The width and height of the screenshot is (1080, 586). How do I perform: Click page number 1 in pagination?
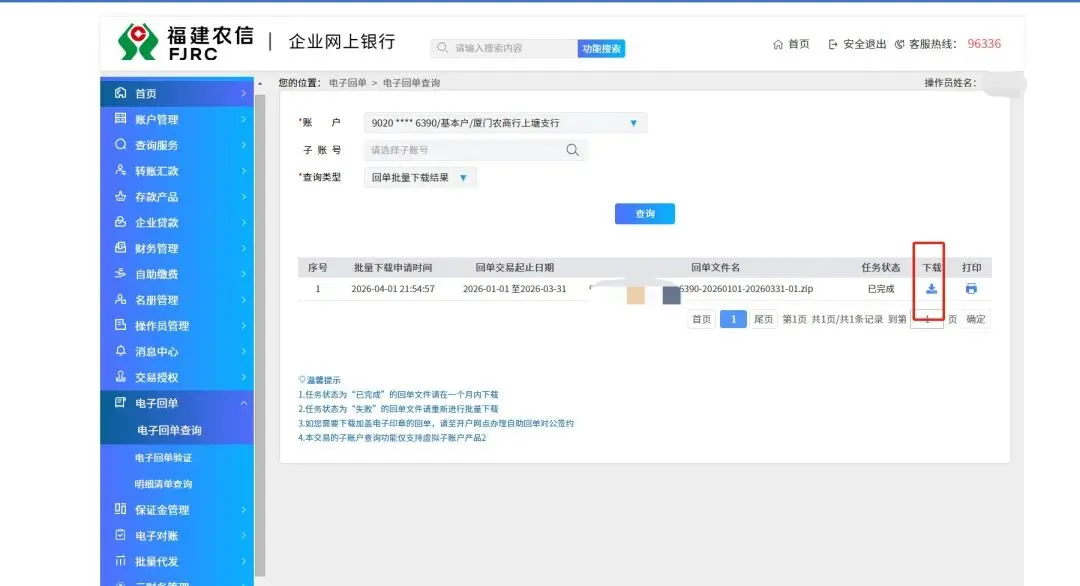tap(733, 319)
